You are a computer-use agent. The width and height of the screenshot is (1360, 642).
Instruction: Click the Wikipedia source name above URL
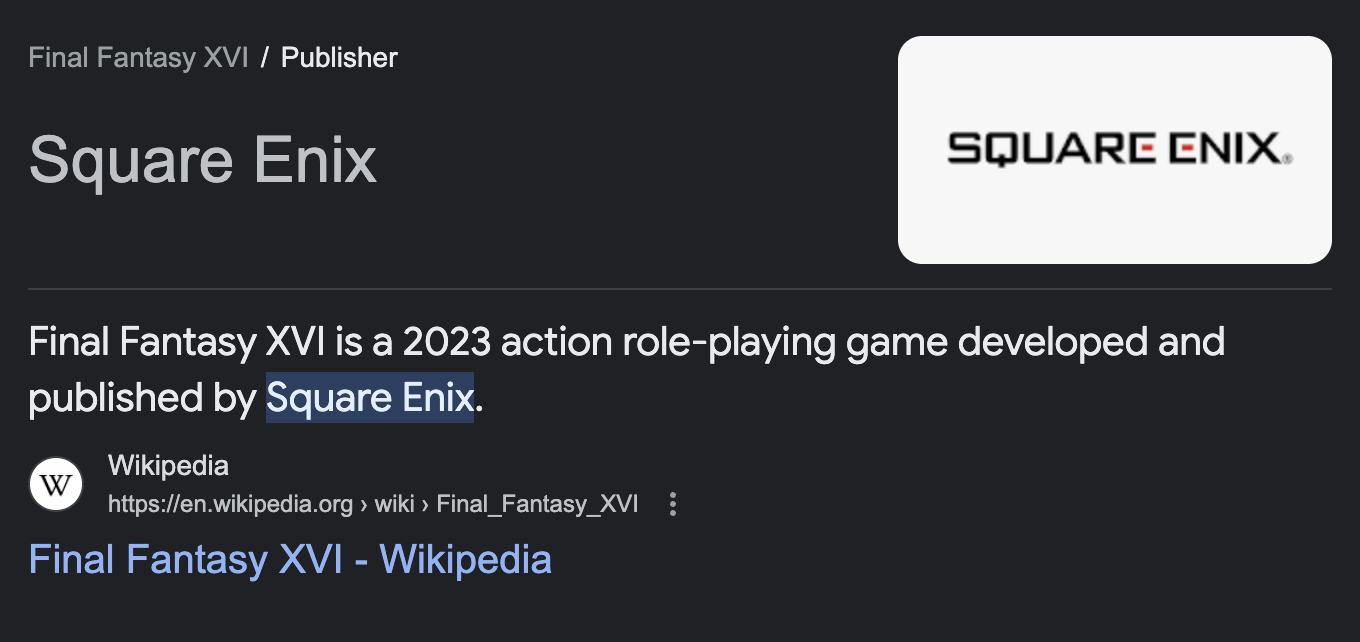click(x=168, y=466)
